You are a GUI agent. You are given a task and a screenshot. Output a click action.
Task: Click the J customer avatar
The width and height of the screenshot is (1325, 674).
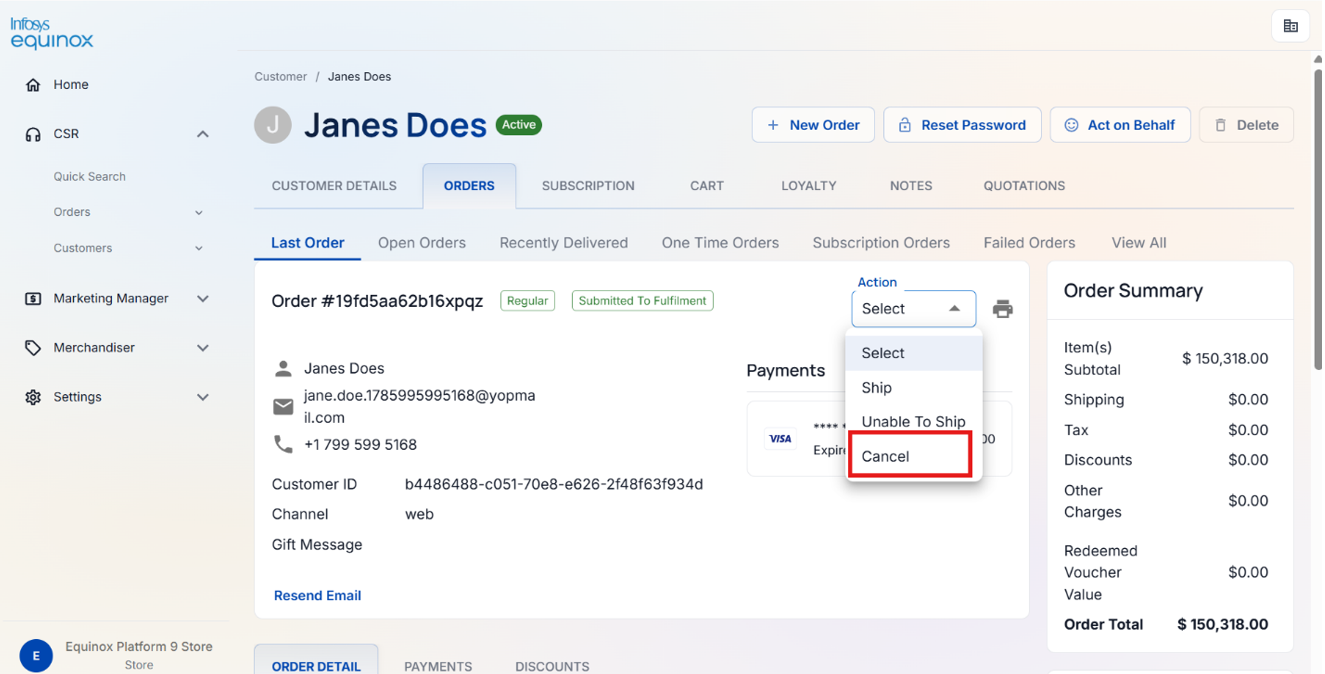coord(272,125)
